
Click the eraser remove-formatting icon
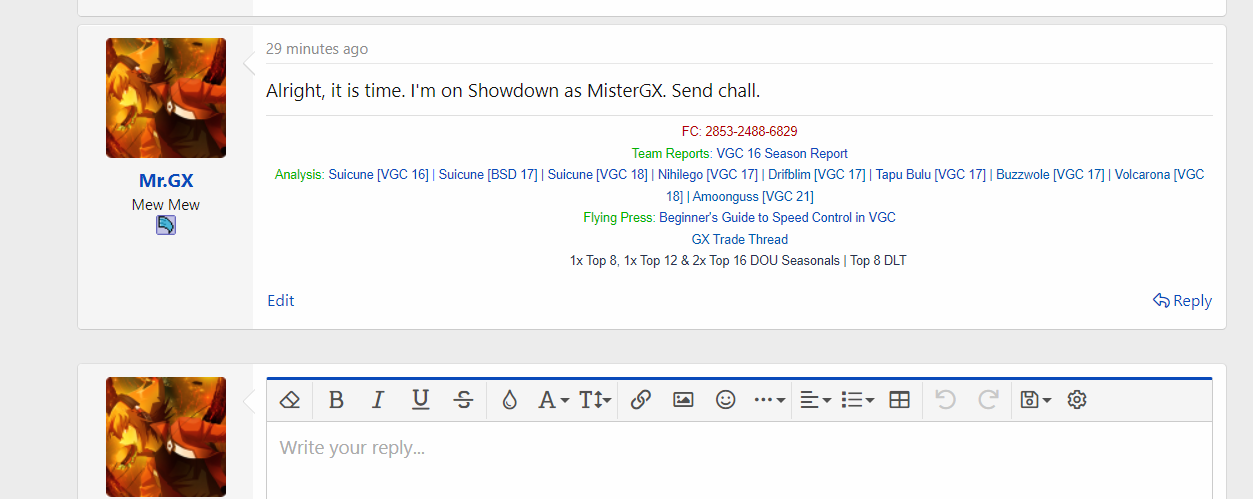click(x=290, y=400)
